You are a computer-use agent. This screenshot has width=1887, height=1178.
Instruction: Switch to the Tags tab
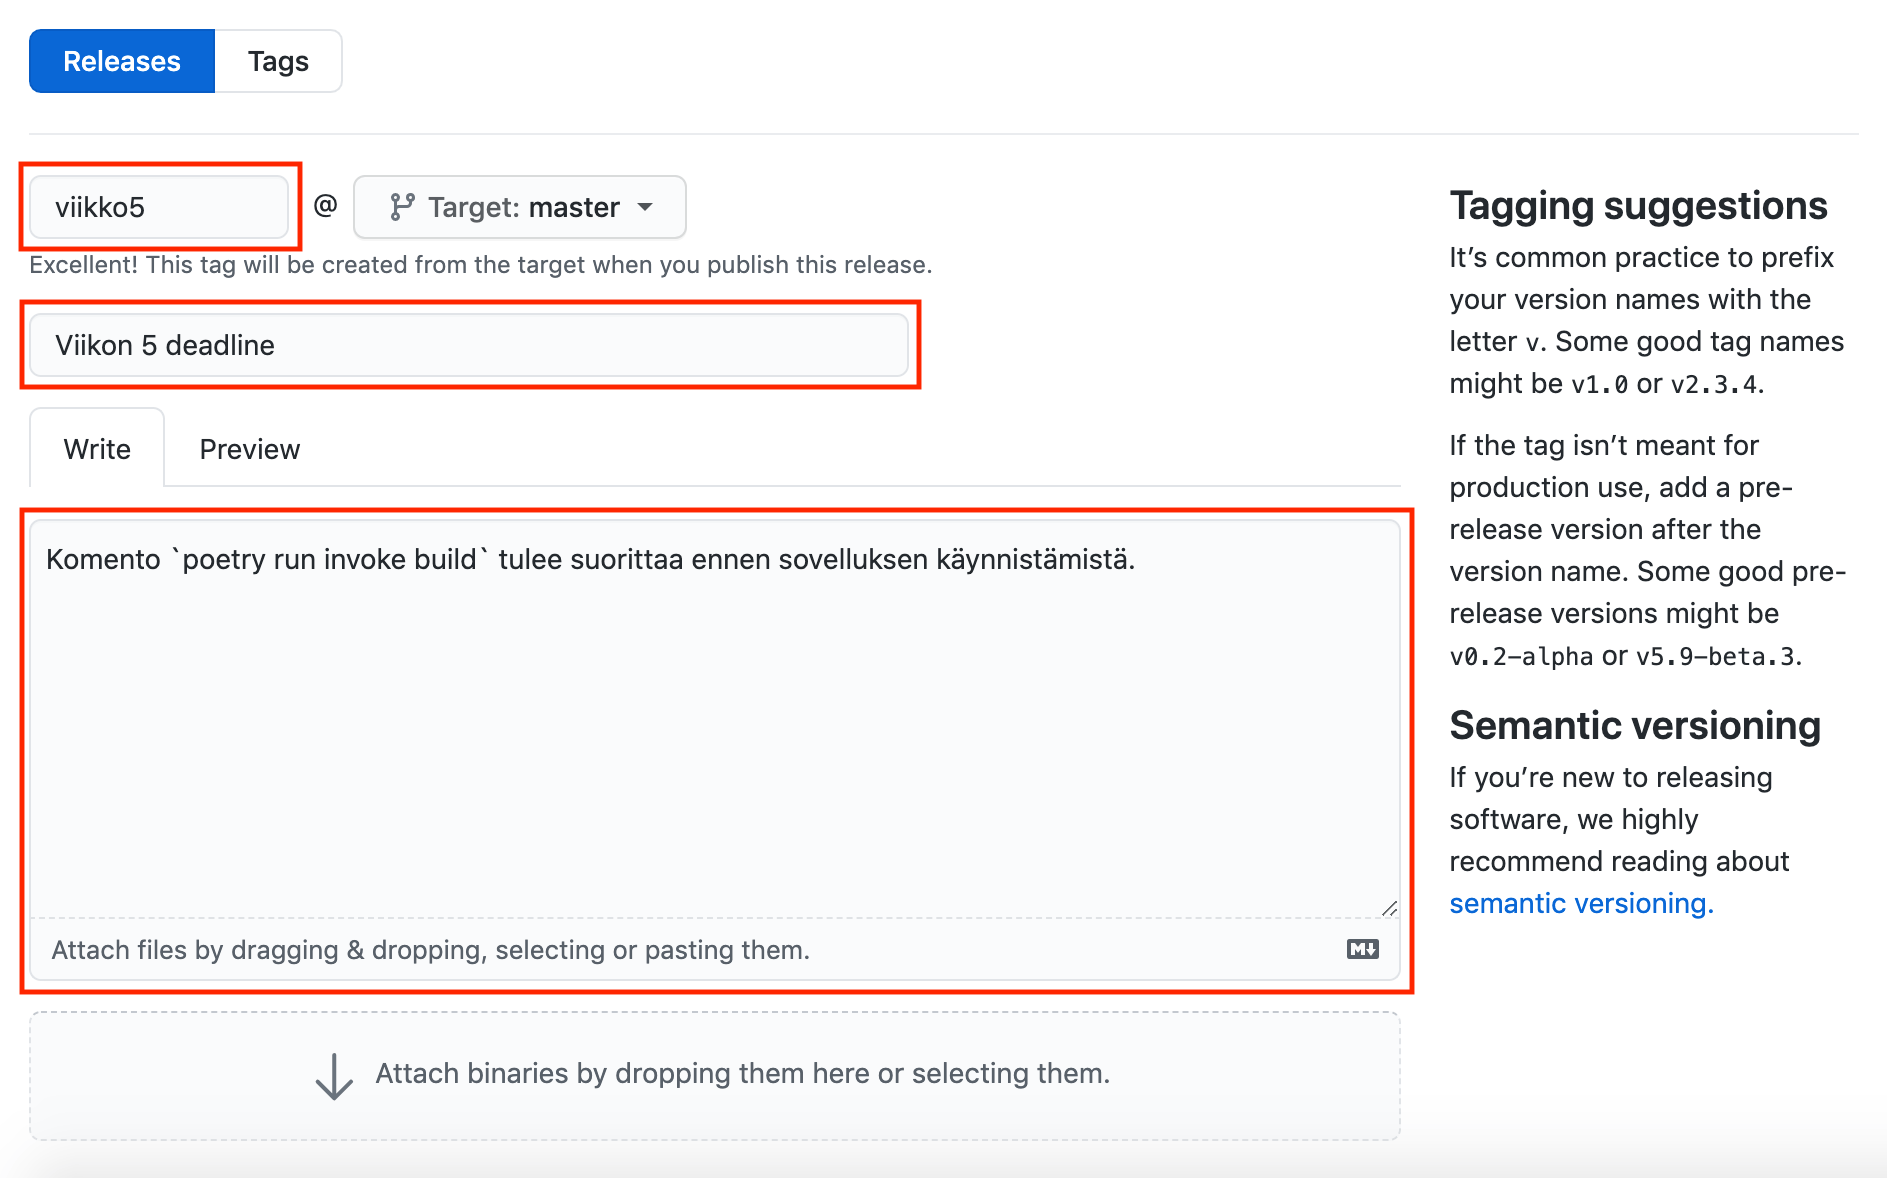[278, 61]
